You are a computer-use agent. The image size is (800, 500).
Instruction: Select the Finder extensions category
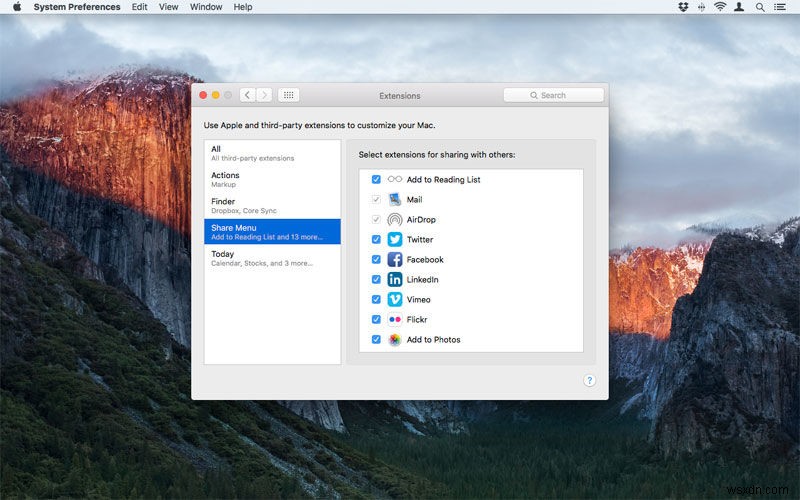pos(272,206)
